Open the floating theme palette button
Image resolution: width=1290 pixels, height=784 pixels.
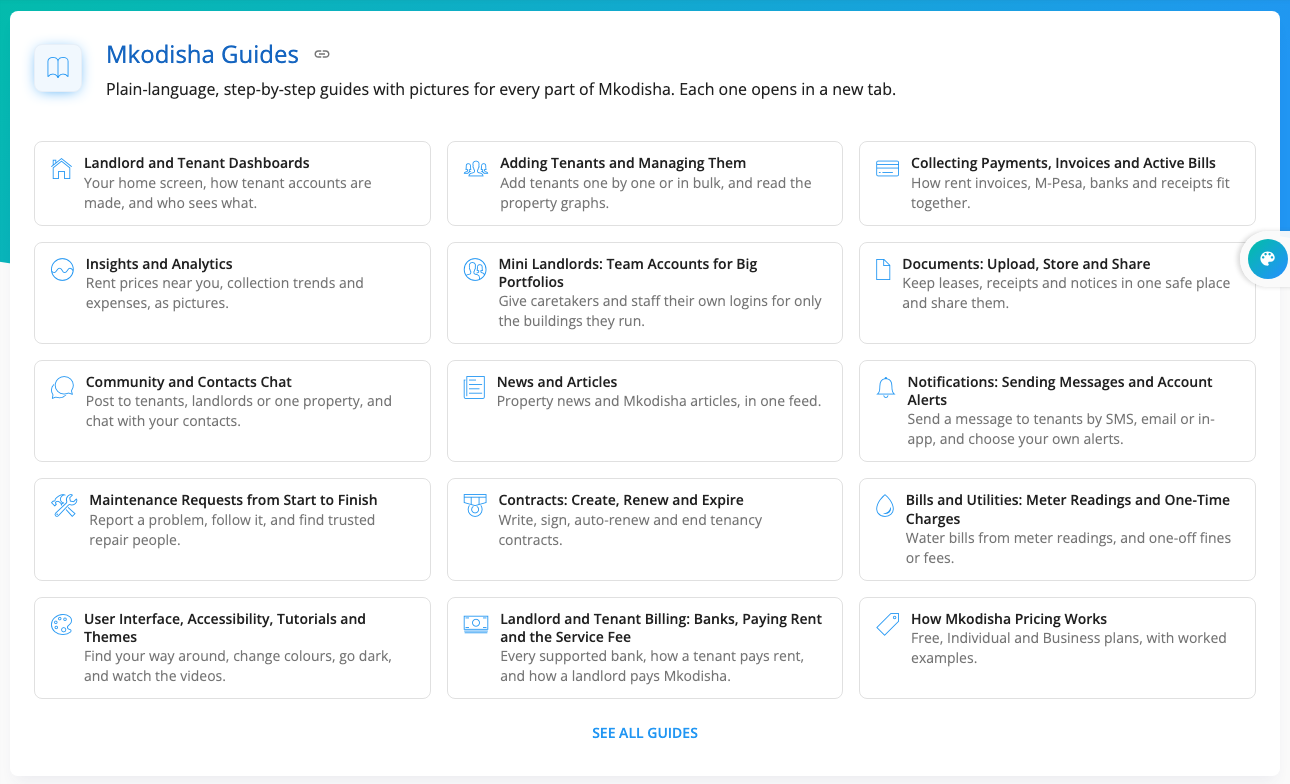pos(1267,260)
